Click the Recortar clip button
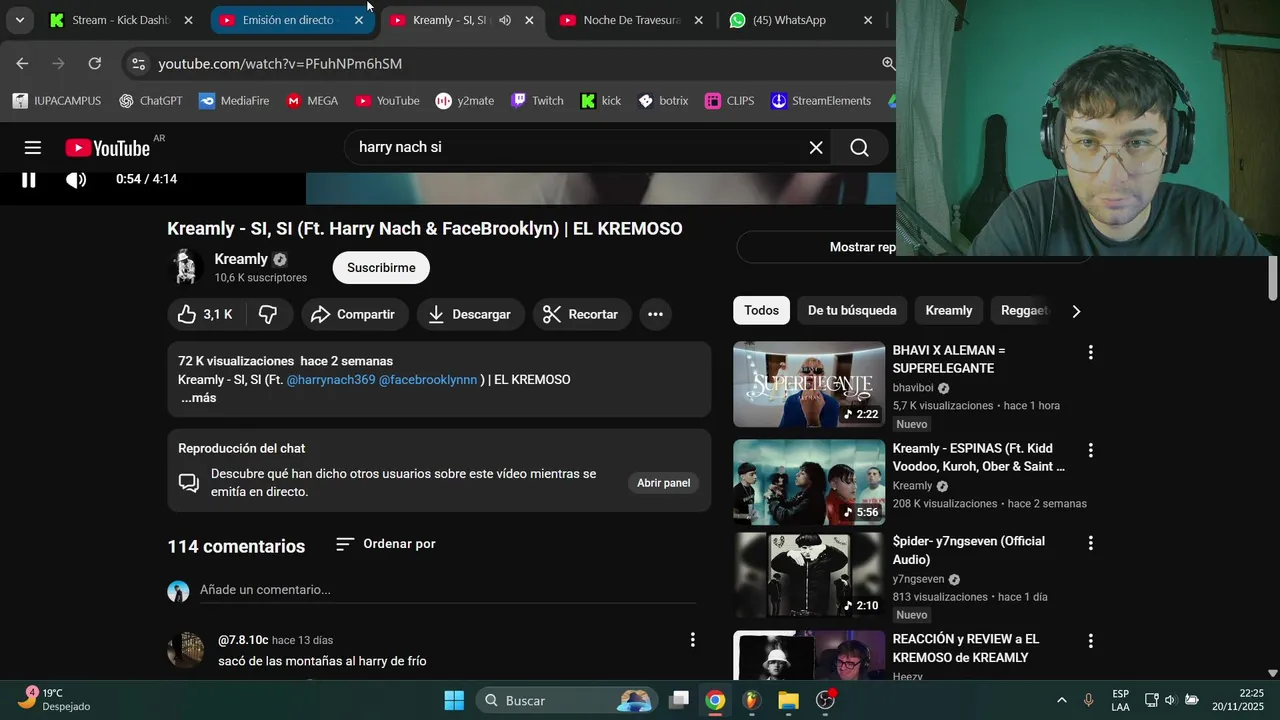Image resolution: width=1280 pixels, height=720 pixels. tap(581, 314)
